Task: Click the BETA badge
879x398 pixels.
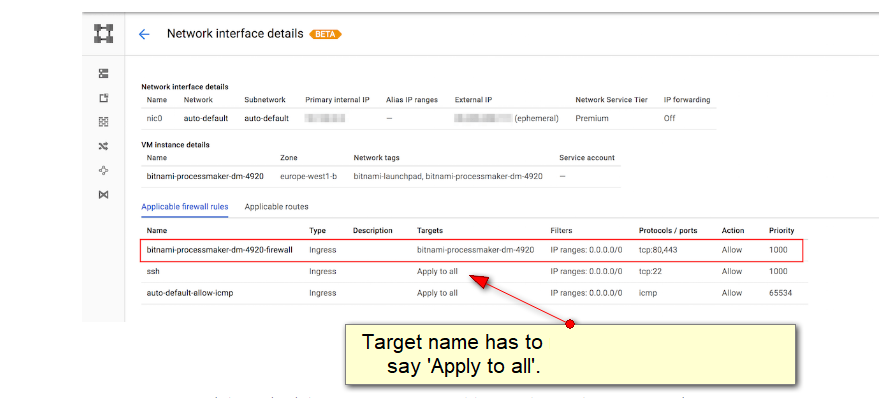Action: pos(325,34)
